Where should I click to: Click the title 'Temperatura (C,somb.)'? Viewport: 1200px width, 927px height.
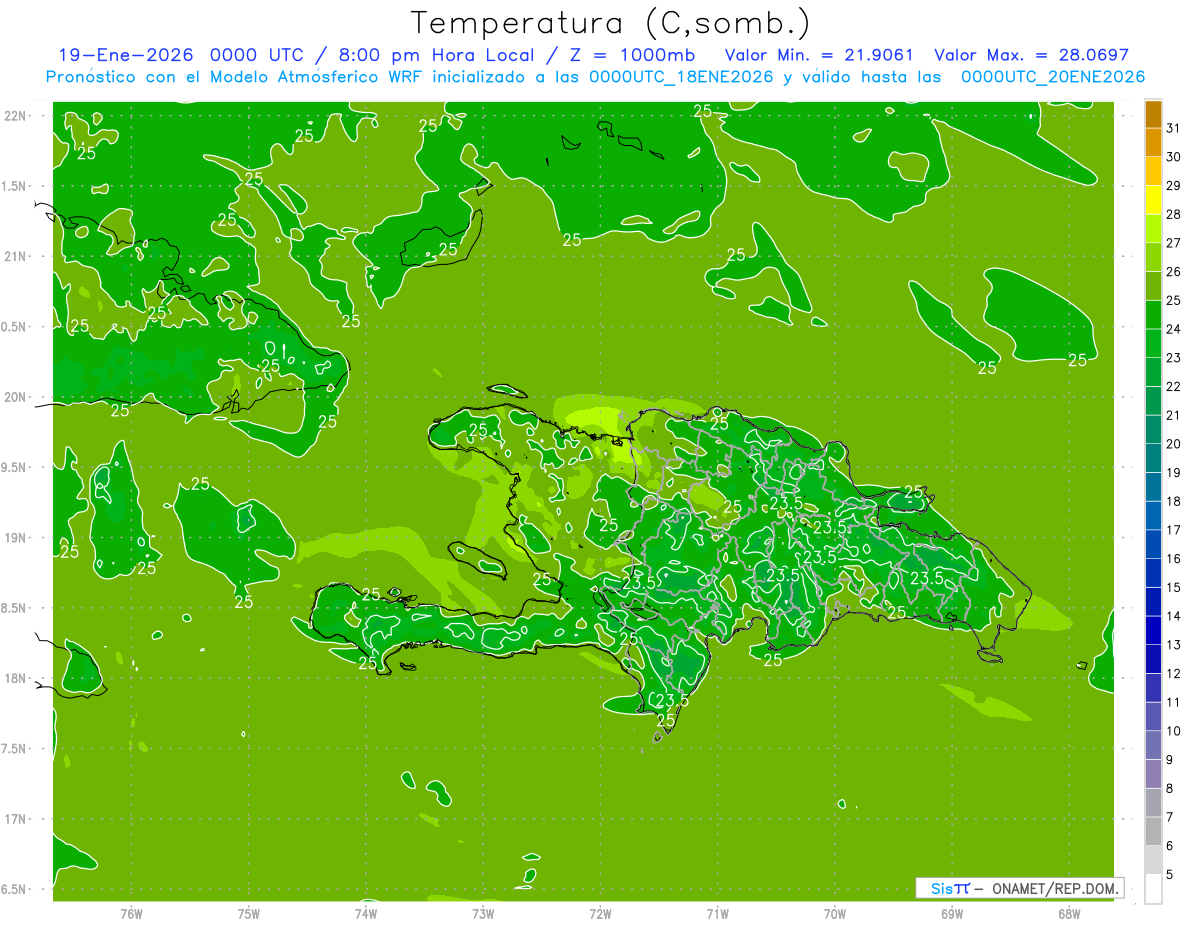click(610, 23)
